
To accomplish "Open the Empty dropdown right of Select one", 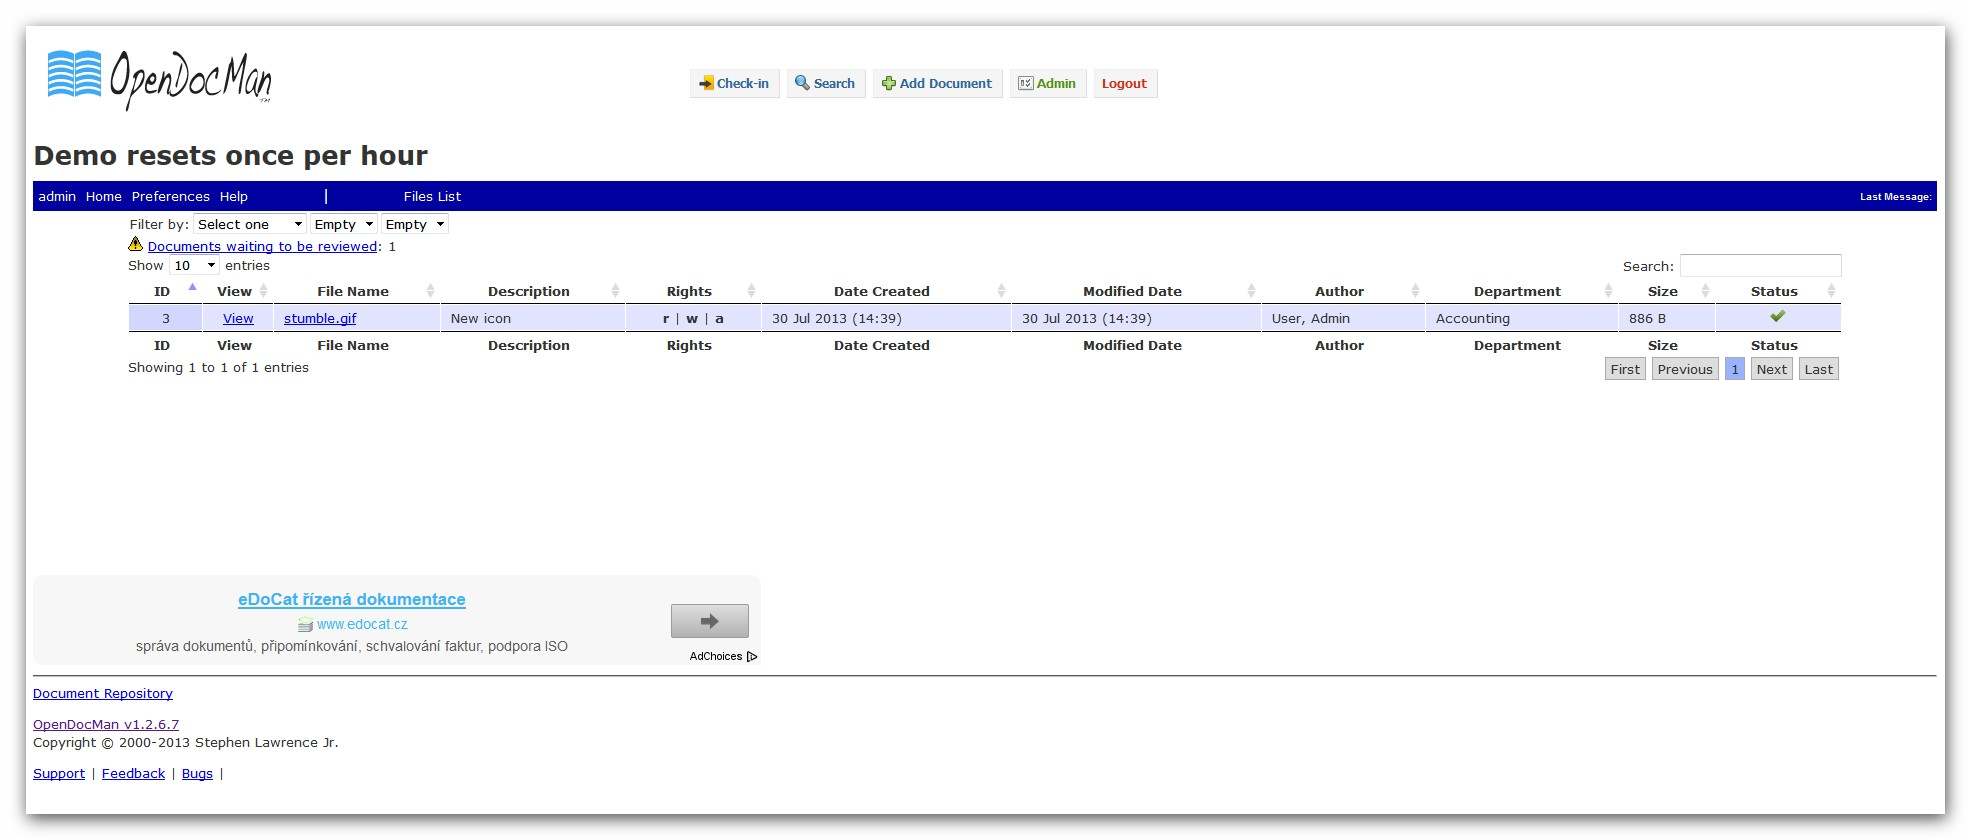I will click(x=343, y=224).
